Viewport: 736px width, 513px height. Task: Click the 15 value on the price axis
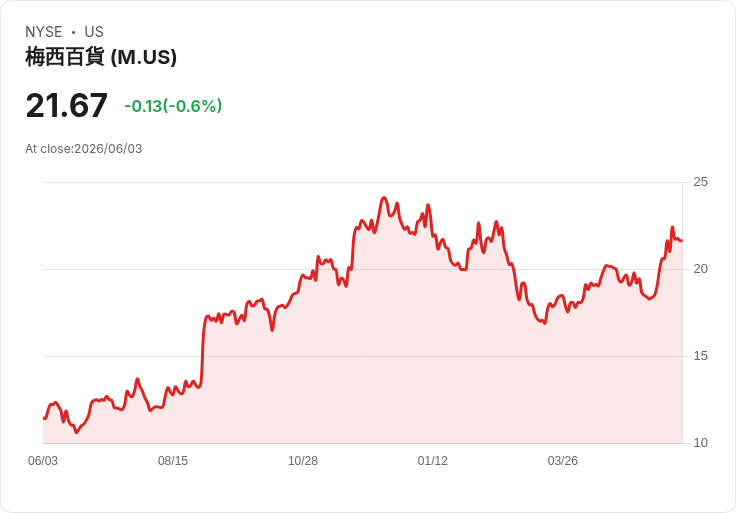coord(700,356)
